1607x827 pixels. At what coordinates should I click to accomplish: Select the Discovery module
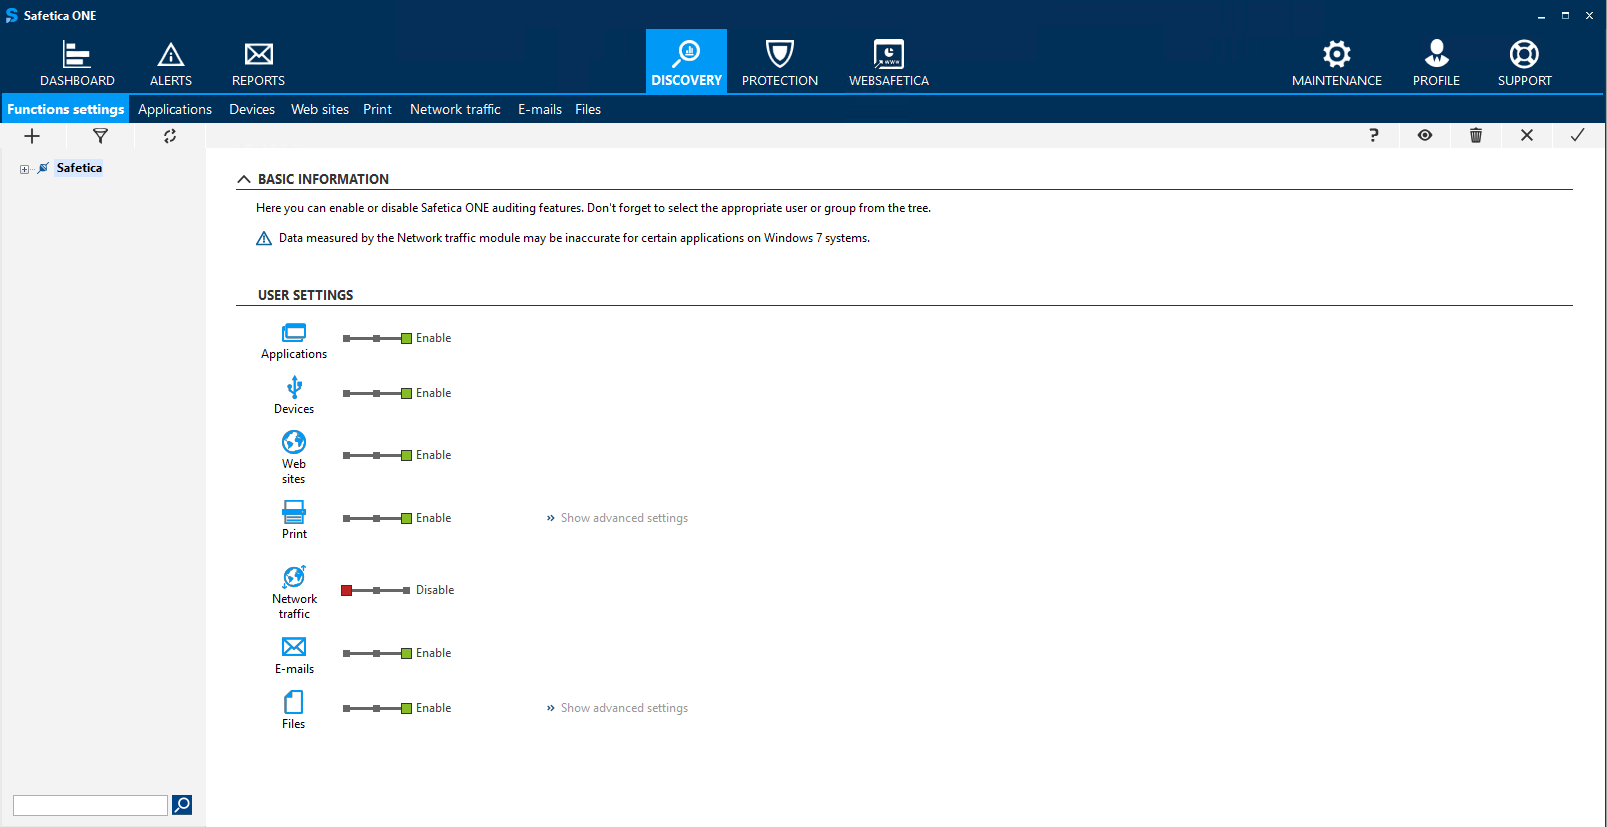pyautogui.click(x=686, y=62)
